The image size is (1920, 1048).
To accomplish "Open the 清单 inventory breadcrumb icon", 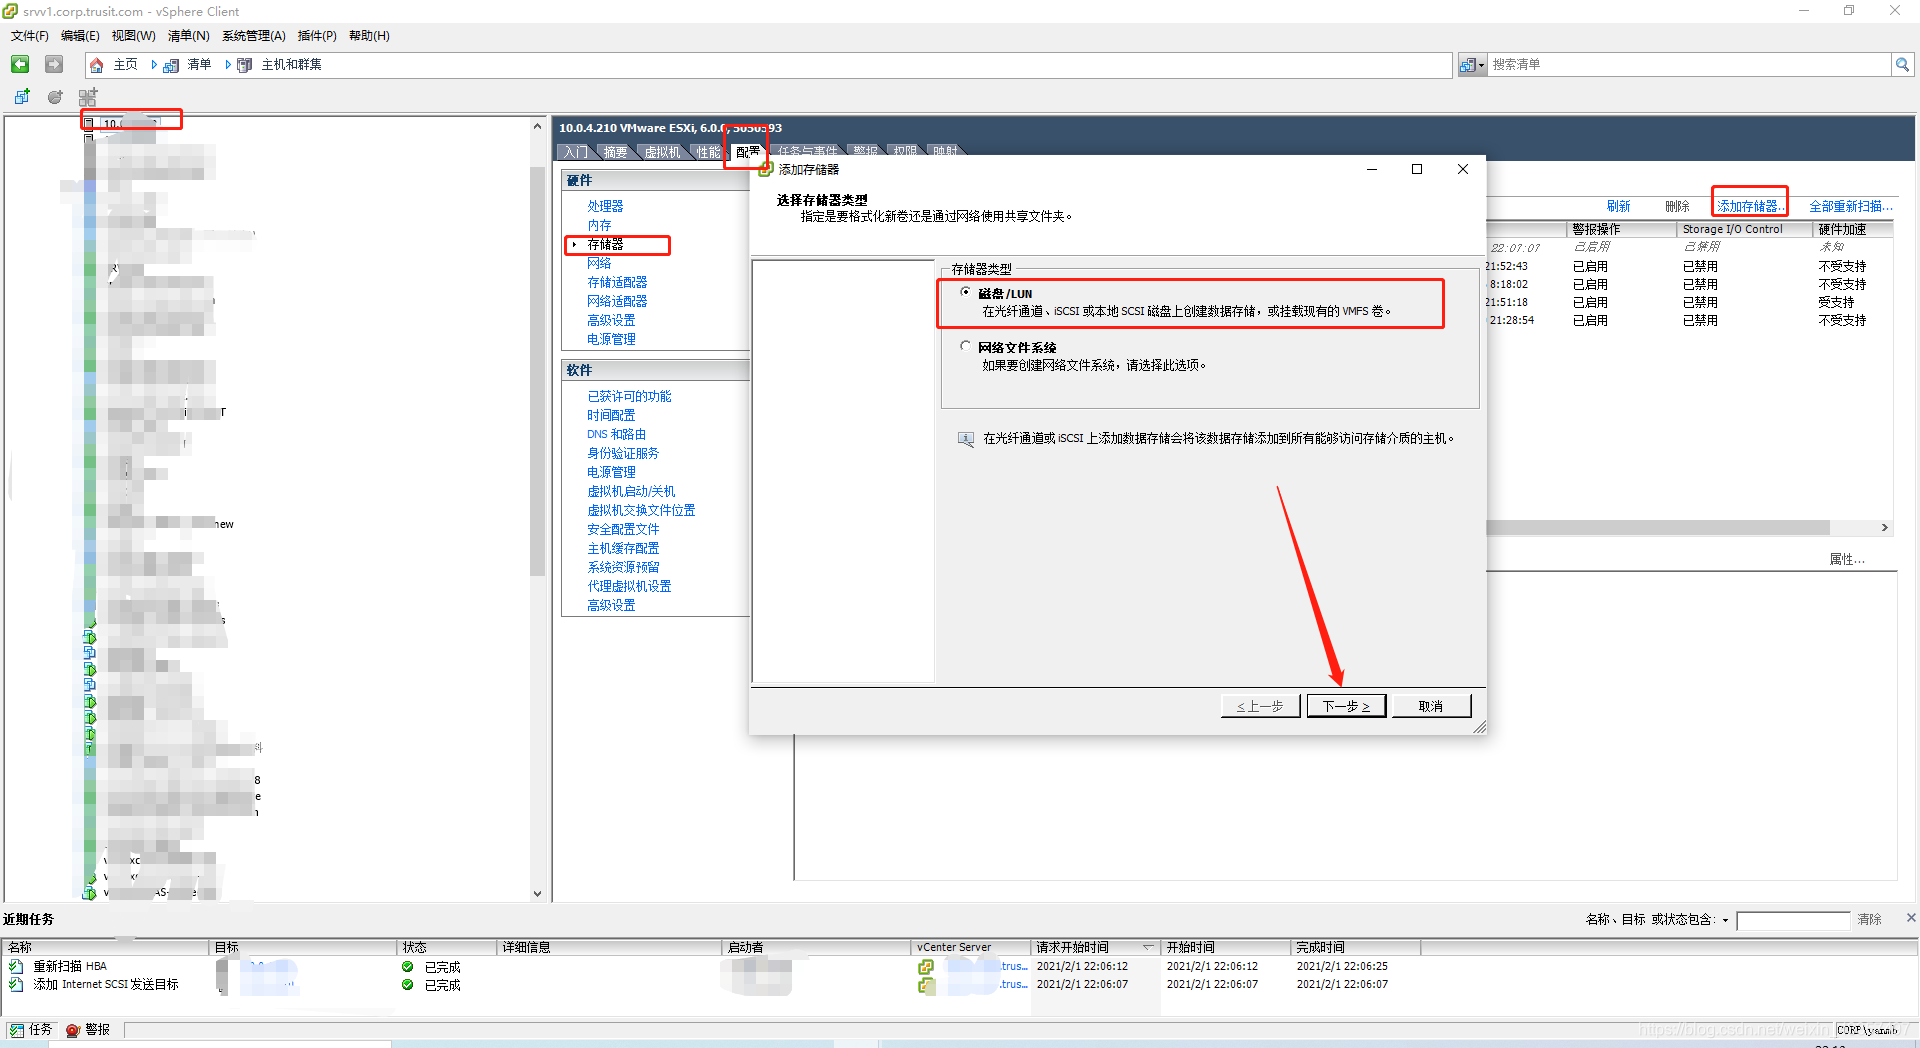I will pos(171,65).
